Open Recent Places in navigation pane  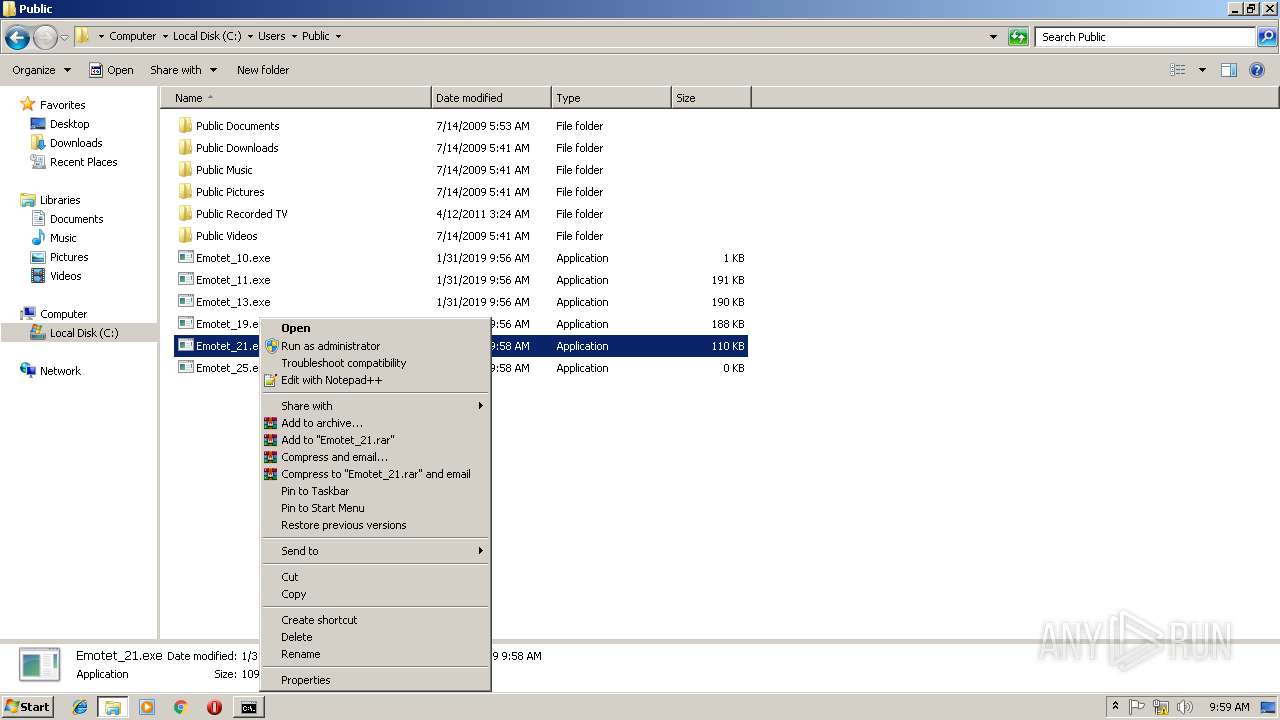83,162
